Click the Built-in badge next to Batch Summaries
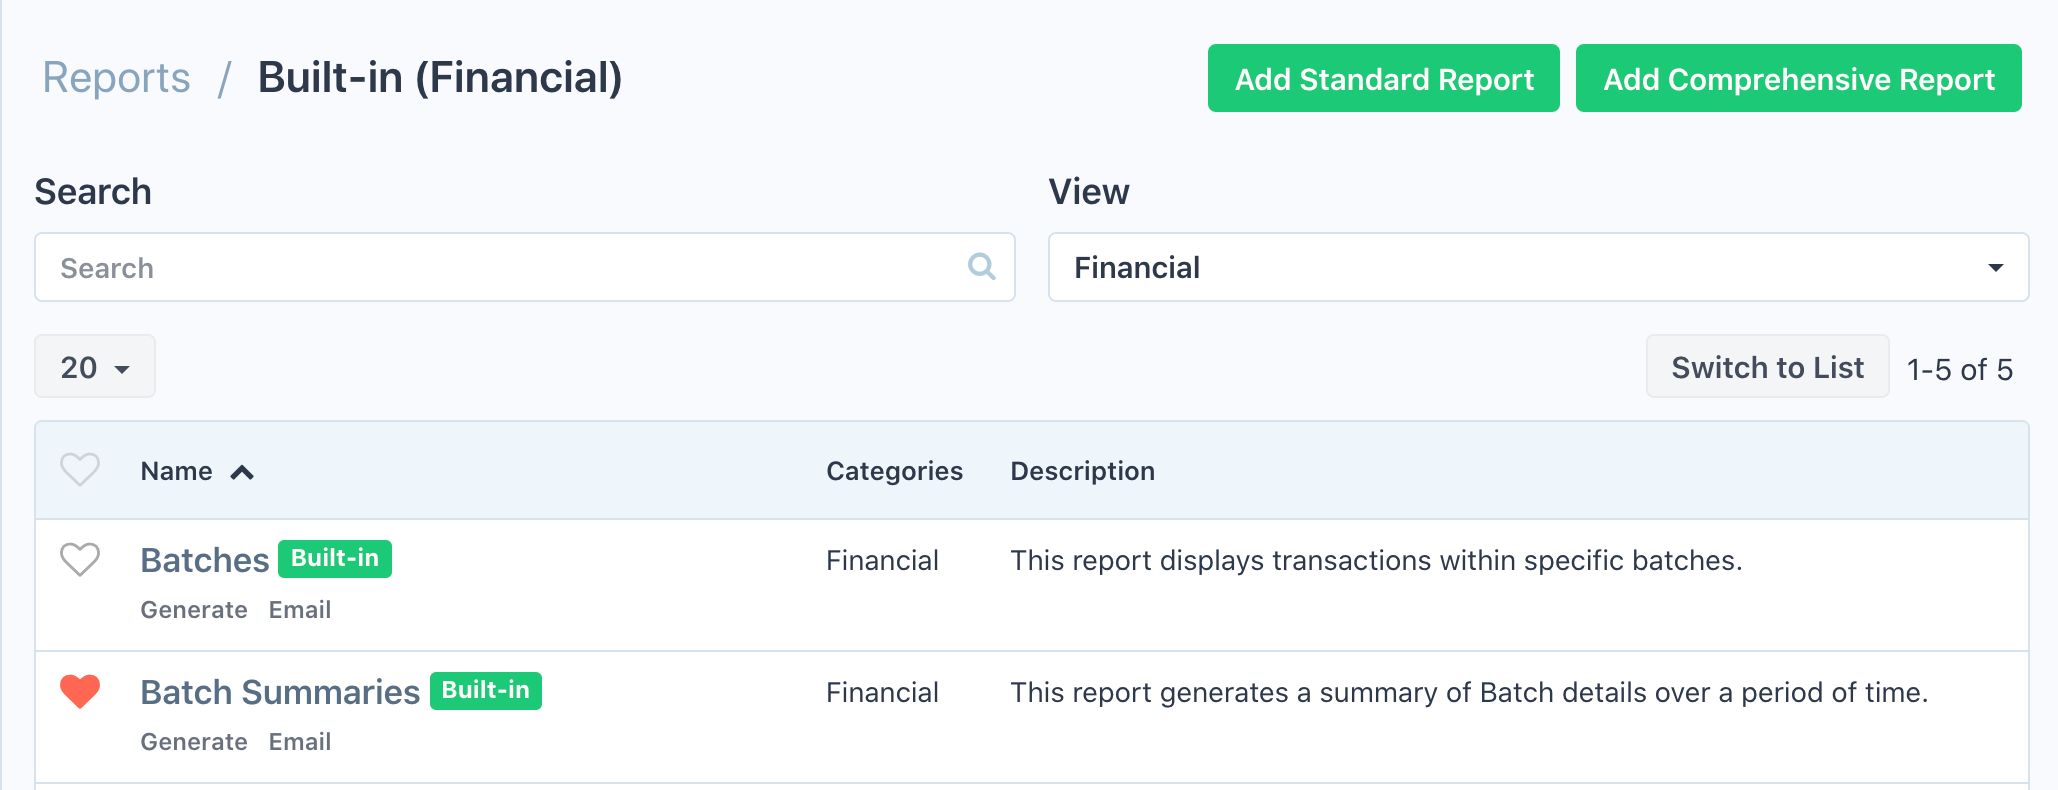 click(x=486, y=690)
